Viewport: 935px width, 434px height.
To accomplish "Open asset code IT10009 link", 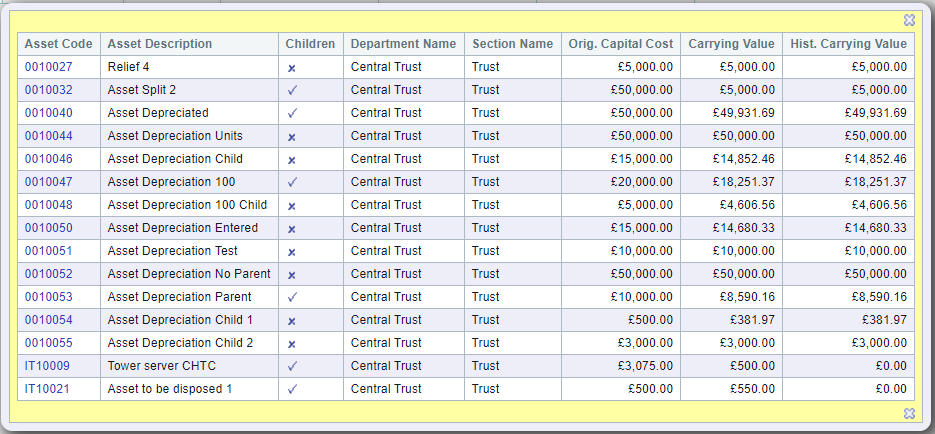I will (x=47, y=365).
